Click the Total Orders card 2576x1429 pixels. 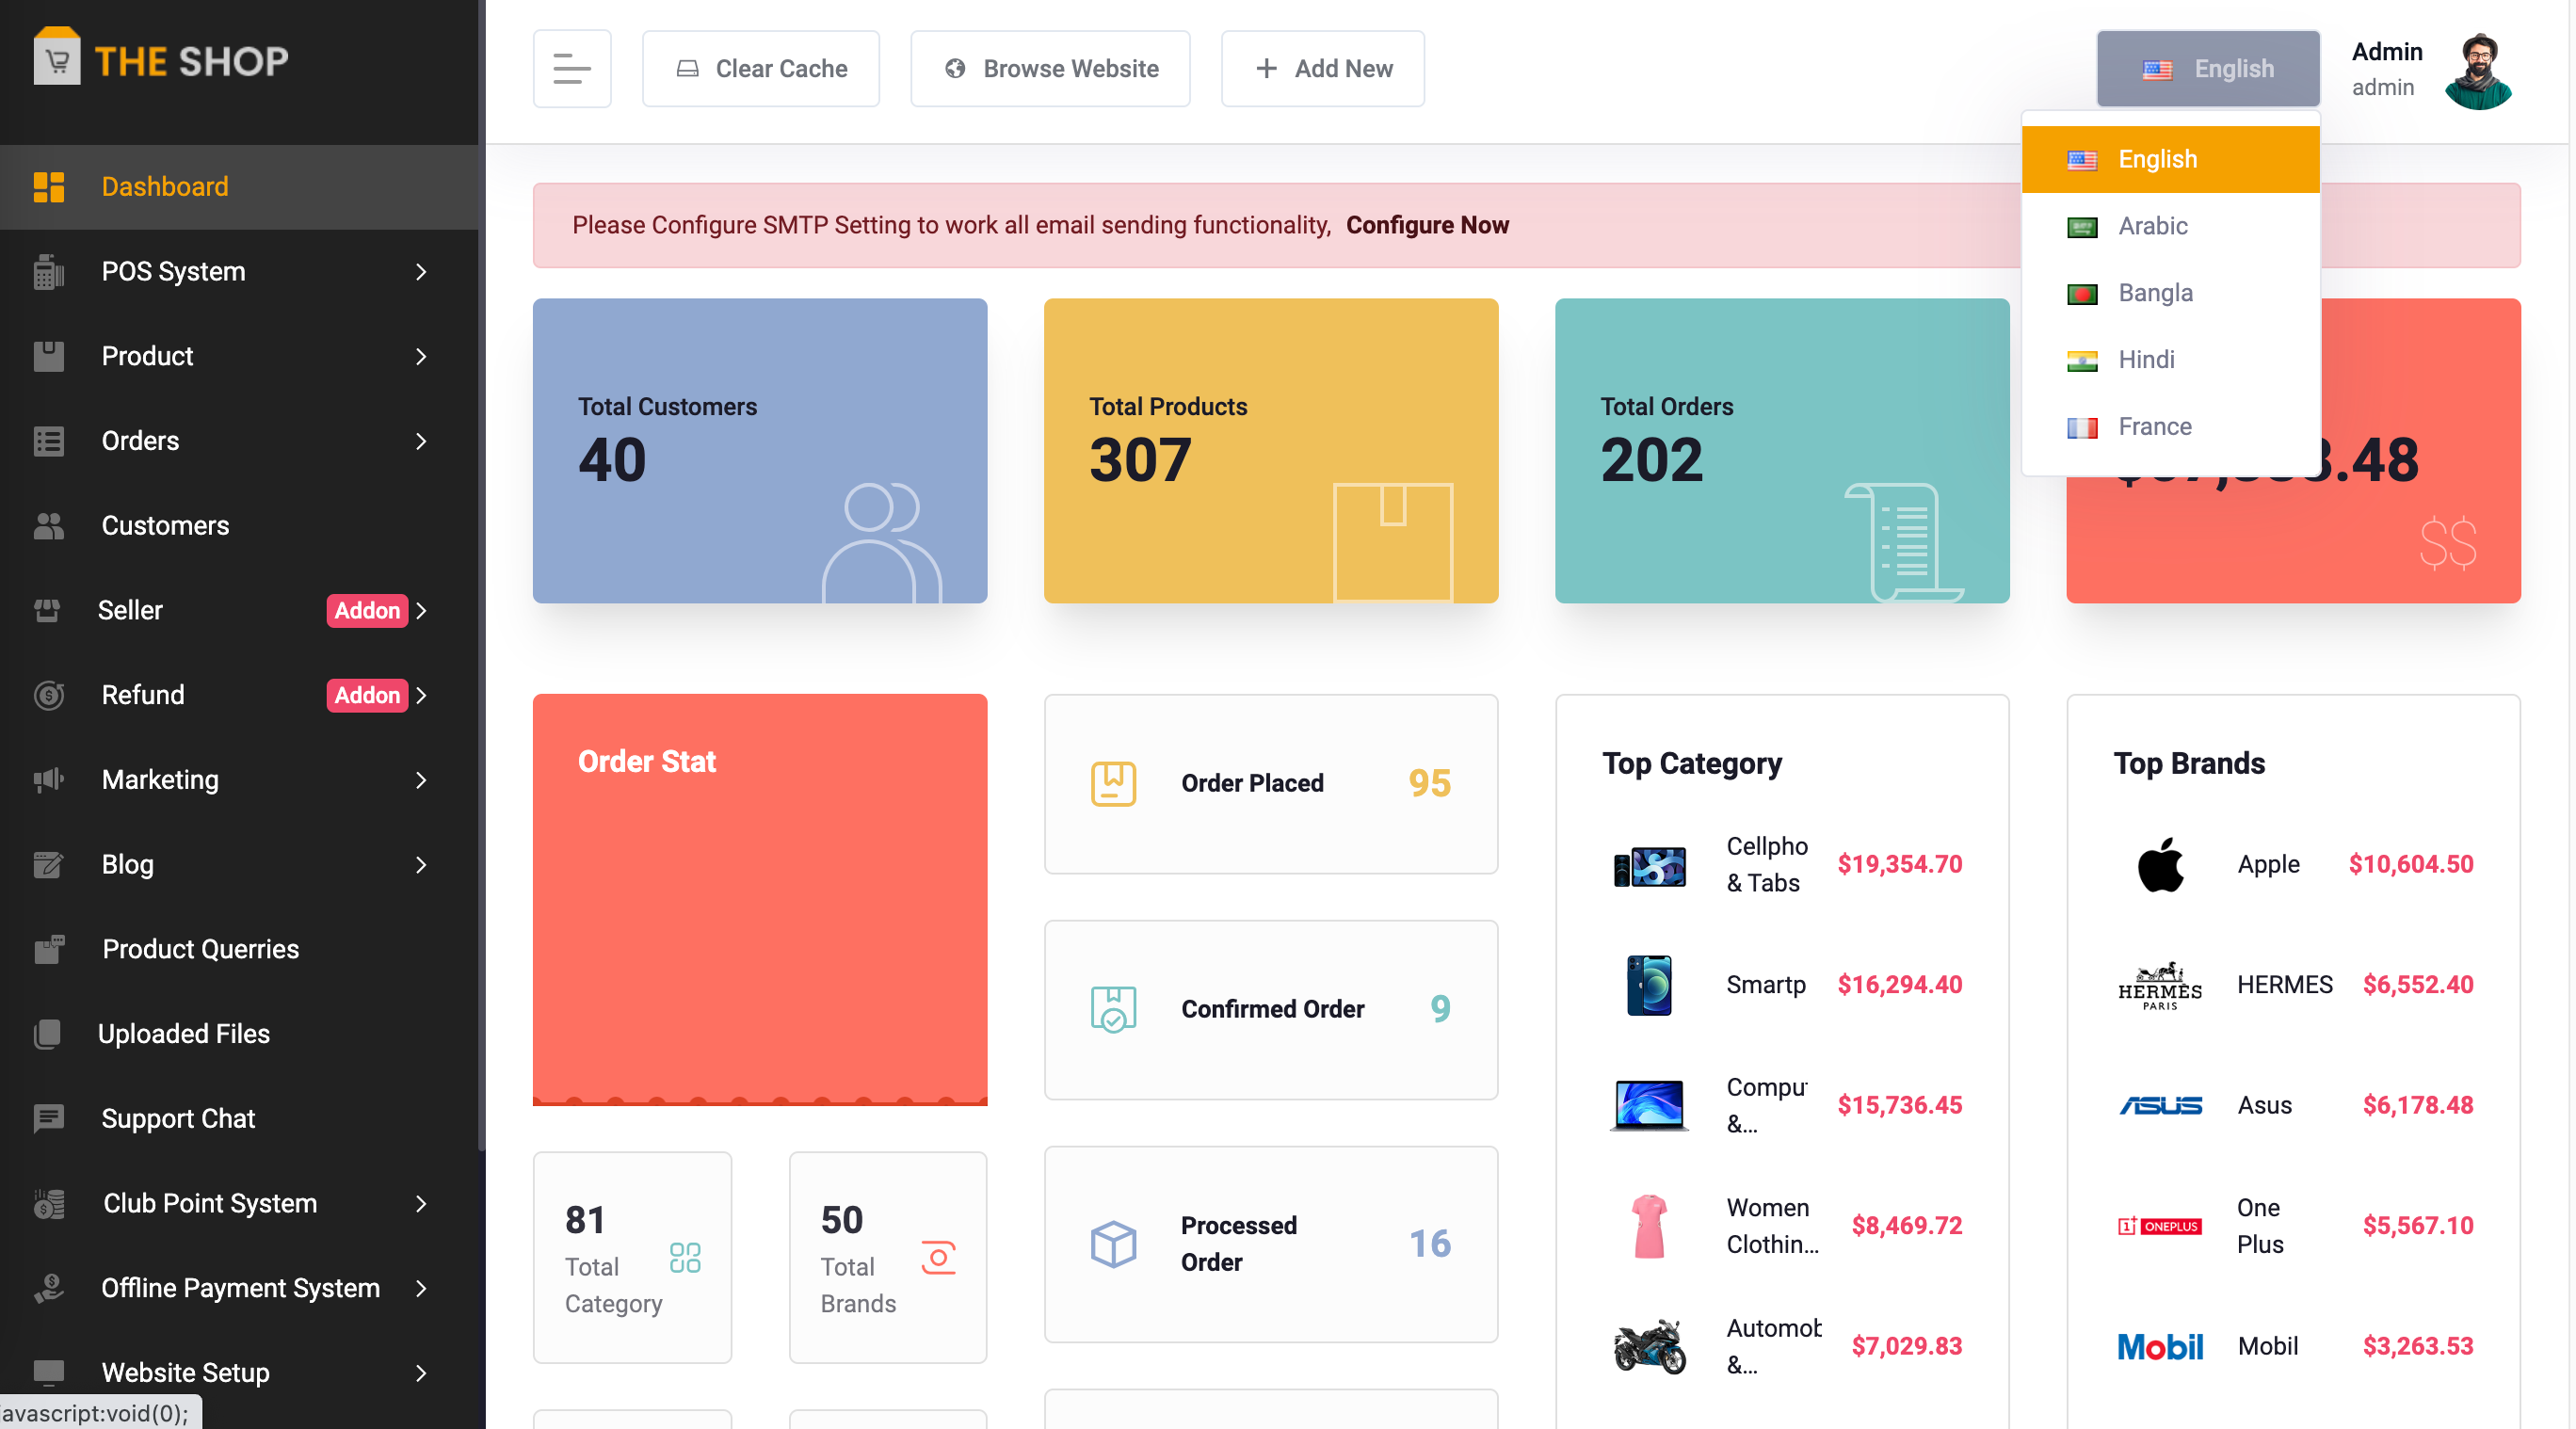pos(1782,450)
